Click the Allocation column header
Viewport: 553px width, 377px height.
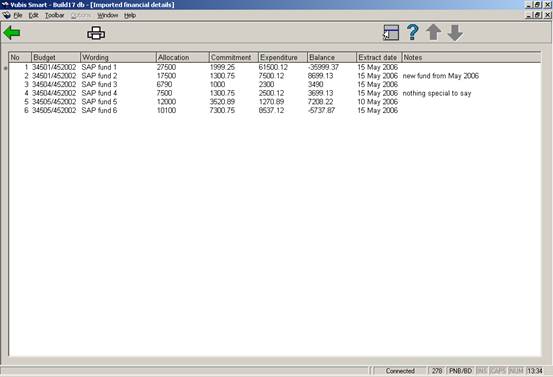182,57
